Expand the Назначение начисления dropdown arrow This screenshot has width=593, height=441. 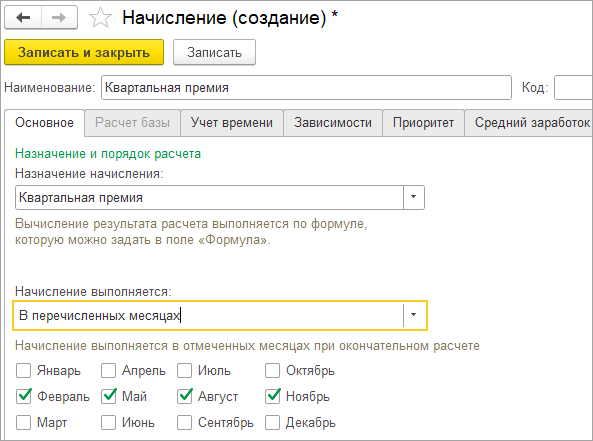[413, 197]
